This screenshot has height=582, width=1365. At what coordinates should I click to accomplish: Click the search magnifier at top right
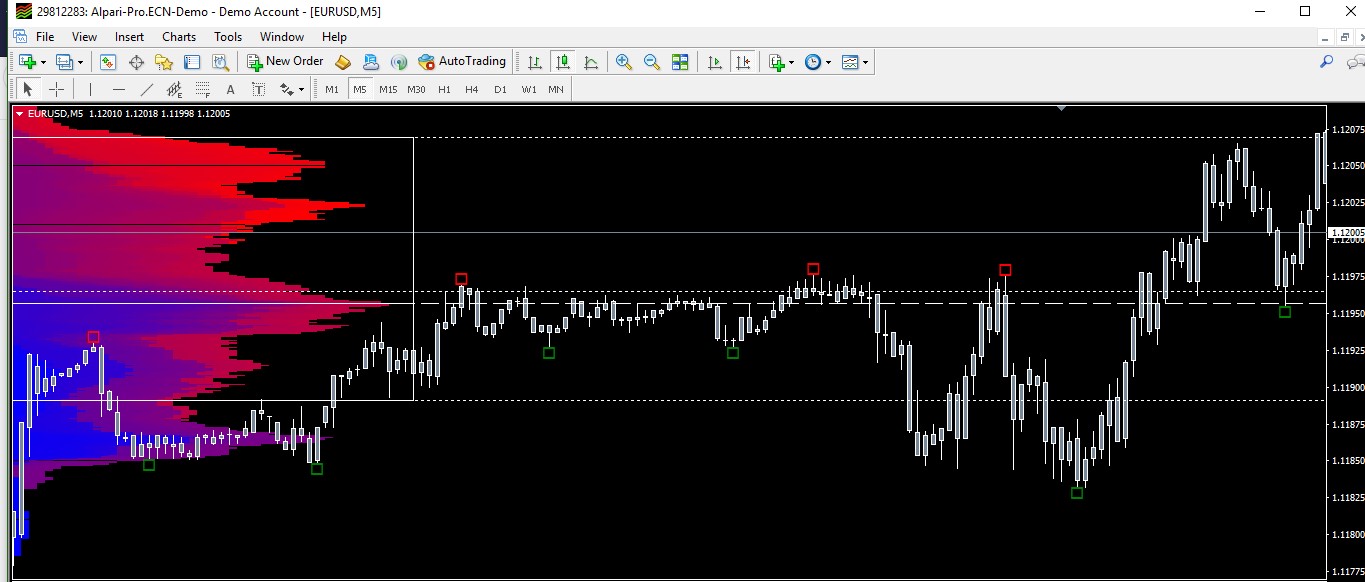coord(1327,62)
